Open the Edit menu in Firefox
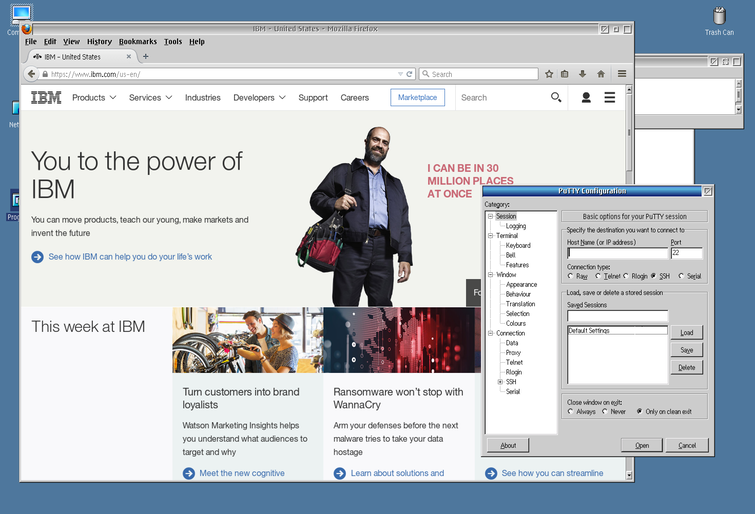Viewport: 755px width, 514px height. coord(50,41)
